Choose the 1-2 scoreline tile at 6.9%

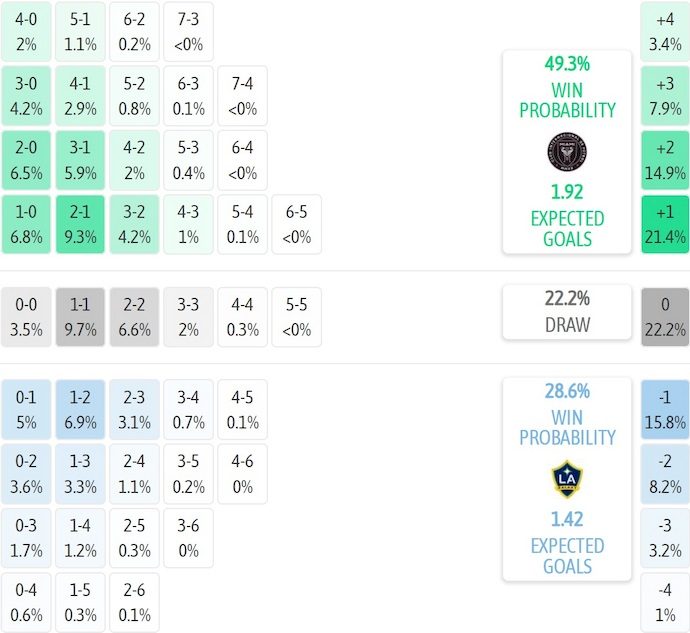80,409
